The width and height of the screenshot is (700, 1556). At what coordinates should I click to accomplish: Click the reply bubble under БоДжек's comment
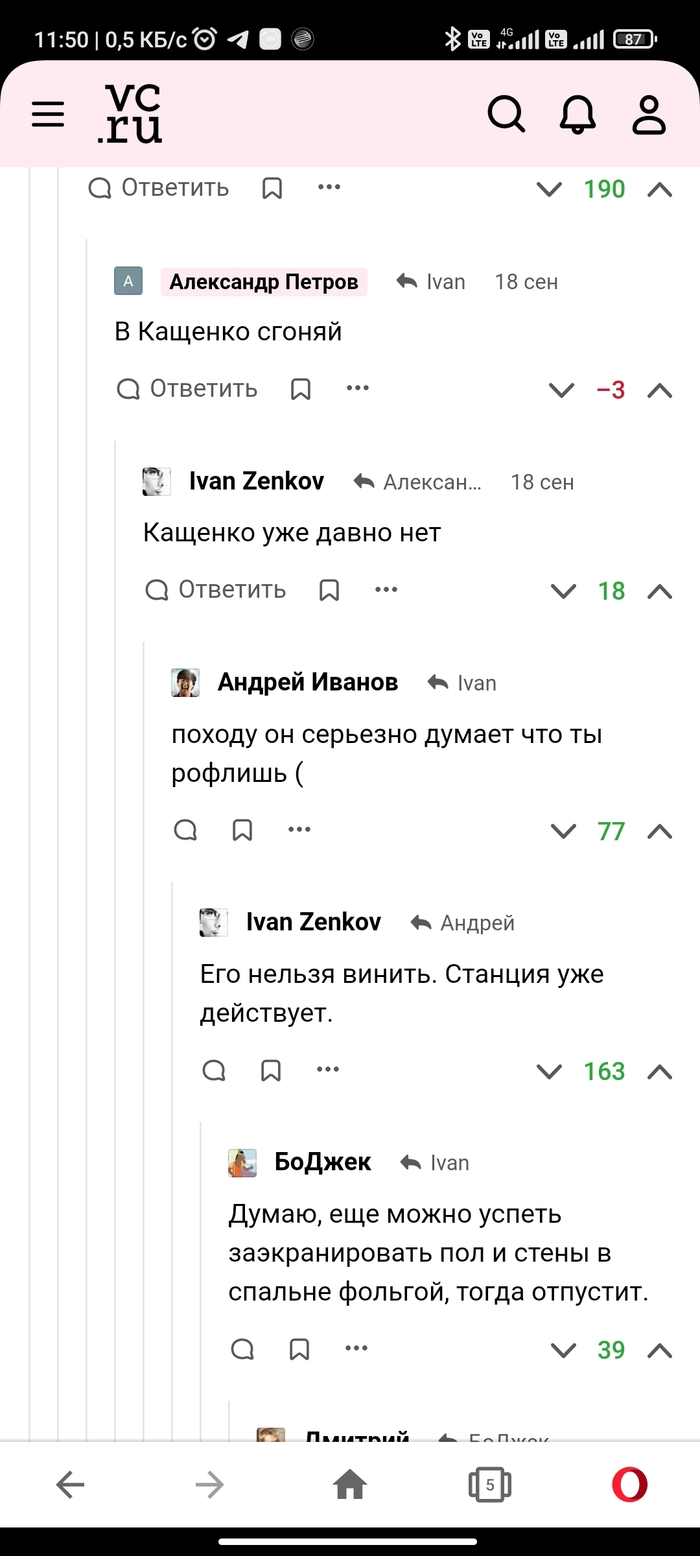[243, 1350]
